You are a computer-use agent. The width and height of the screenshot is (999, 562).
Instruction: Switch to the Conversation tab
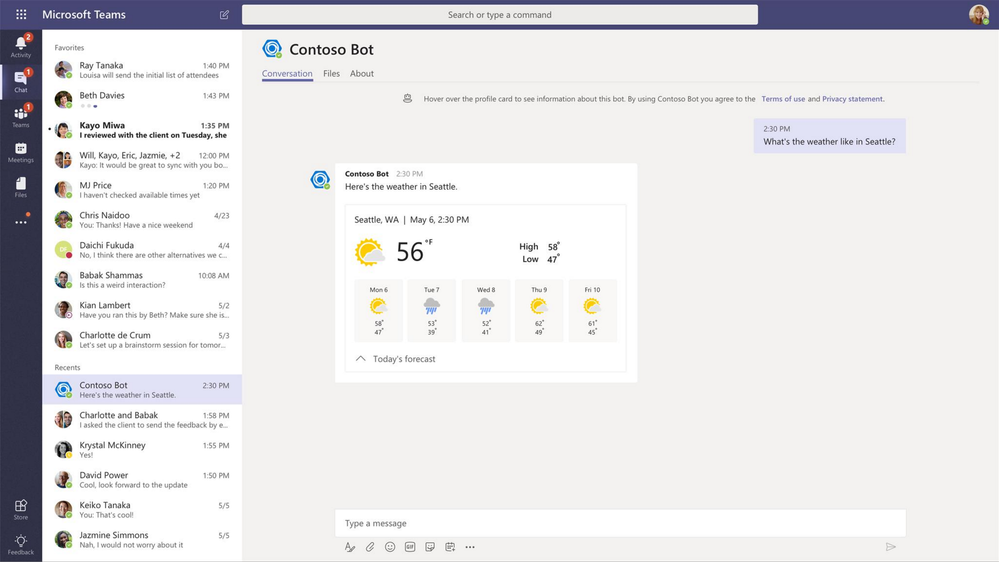[x=287, y=74]
